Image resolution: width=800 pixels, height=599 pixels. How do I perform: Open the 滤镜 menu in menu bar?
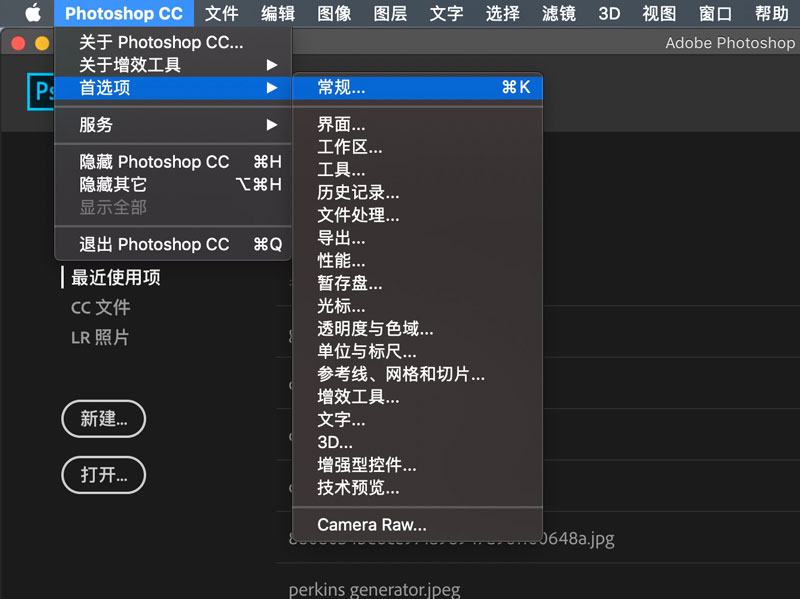click(x=559, y=13)
